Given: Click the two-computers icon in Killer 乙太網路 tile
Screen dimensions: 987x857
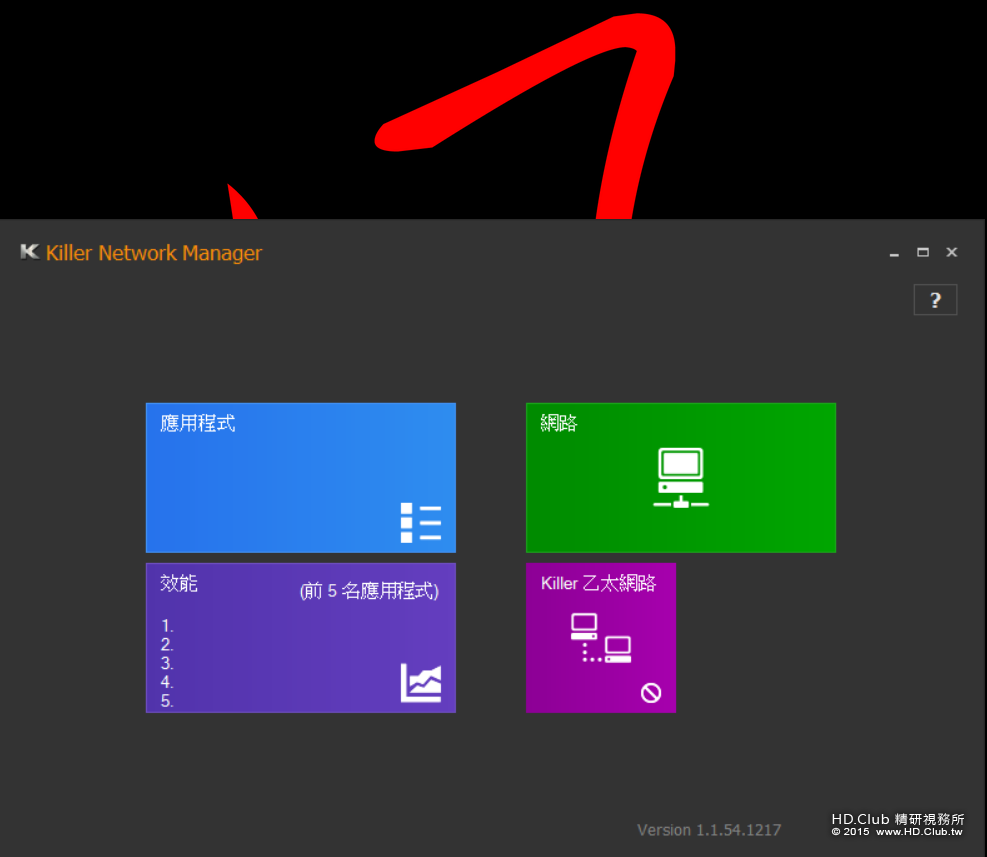Looking at the screenshot, I should pos(601,638).
